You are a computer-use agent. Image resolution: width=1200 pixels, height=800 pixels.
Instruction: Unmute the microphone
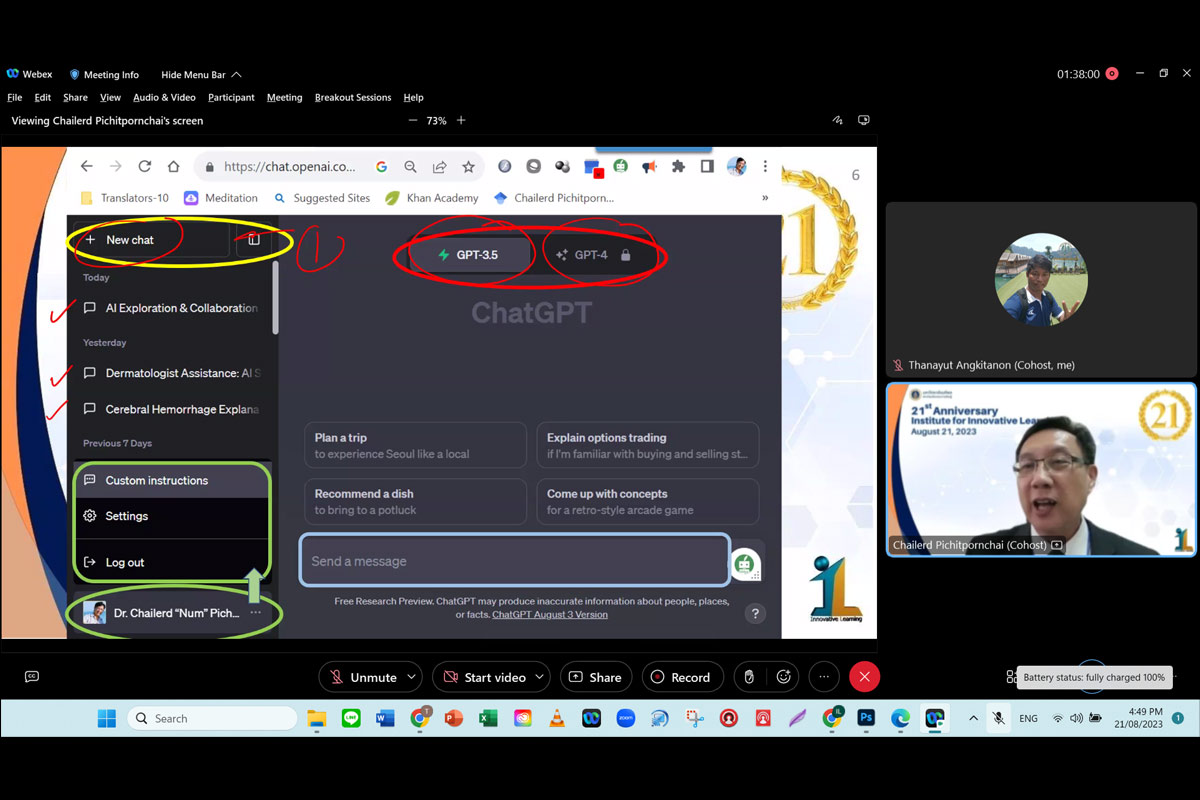[x=362, y=677]
